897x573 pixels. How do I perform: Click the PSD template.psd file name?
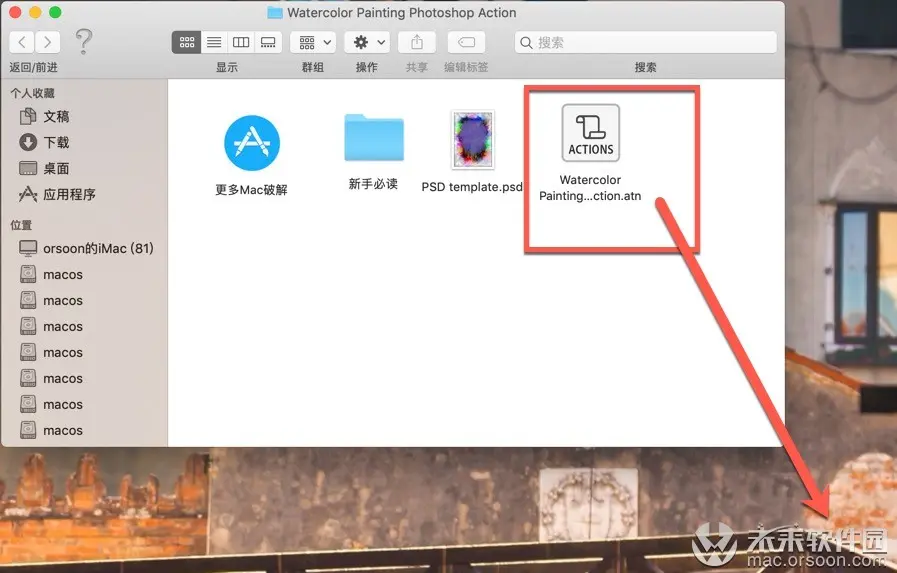(x=473, y=187)
